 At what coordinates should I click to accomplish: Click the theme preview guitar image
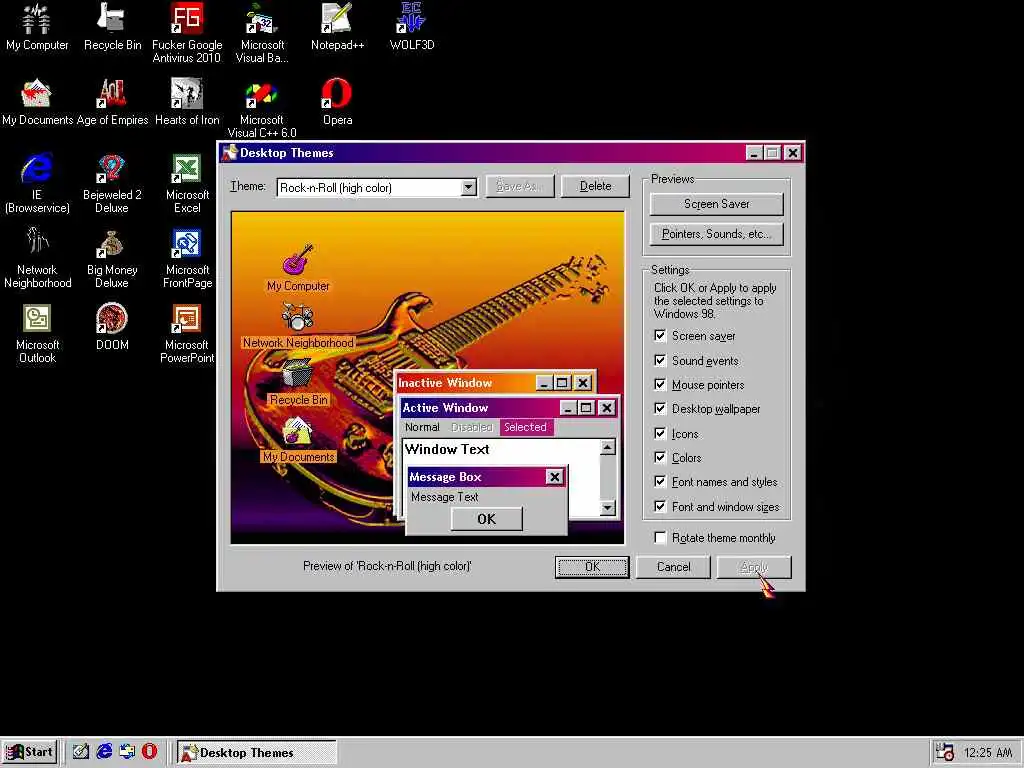tap(428, 377)
